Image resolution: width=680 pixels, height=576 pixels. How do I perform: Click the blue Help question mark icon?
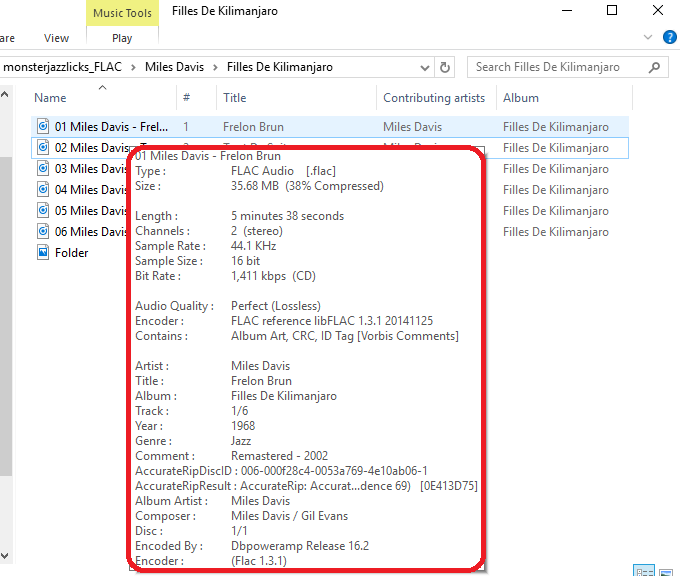point(671,38)
